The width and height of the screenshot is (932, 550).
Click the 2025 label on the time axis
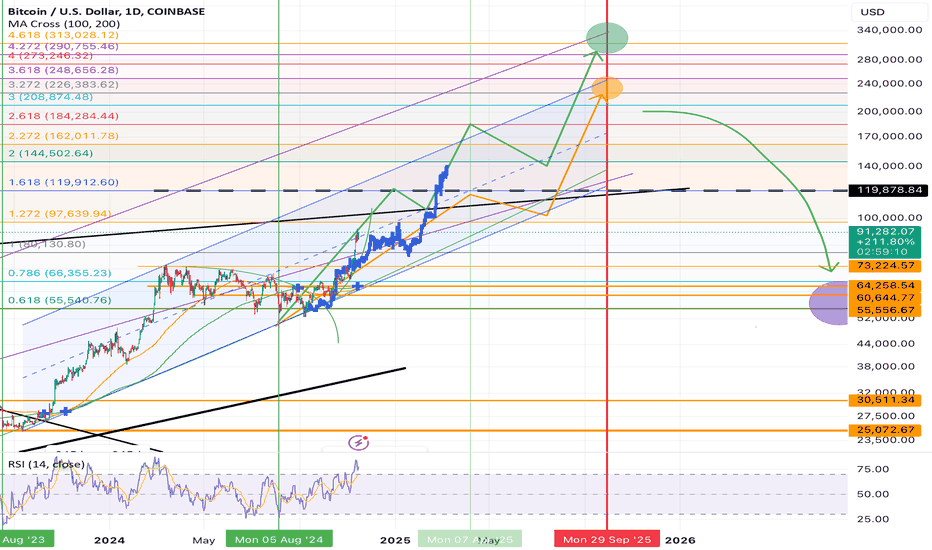pos(395,540)
